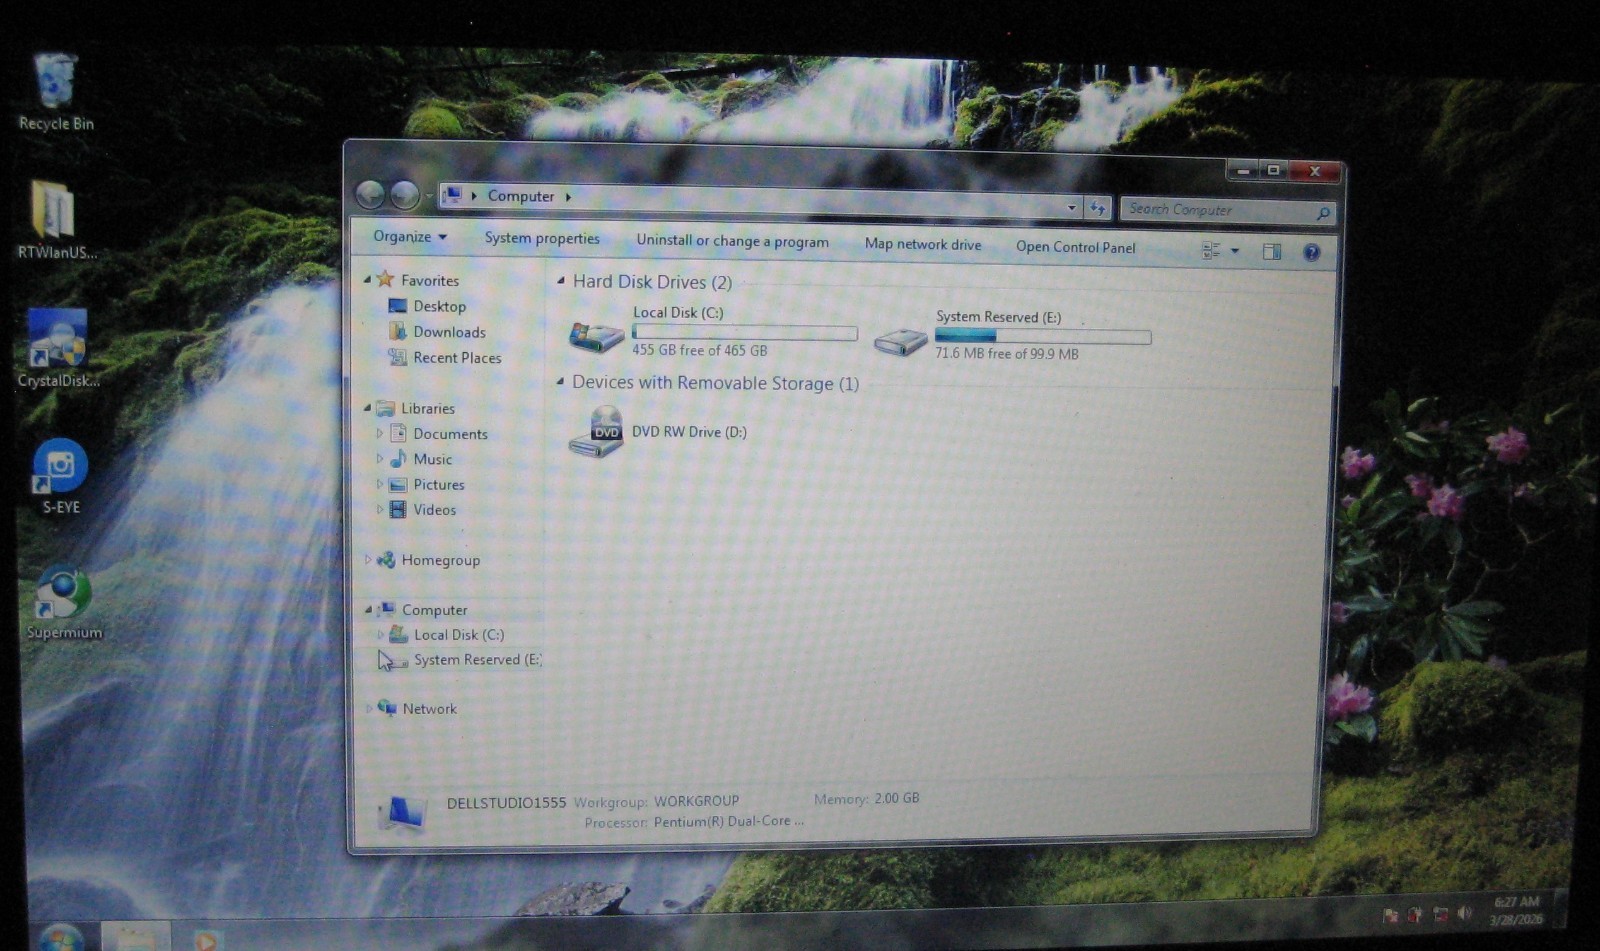Collapse the Computer tree section
Screen dimensions: 1600x951
(x=368, y=609)
